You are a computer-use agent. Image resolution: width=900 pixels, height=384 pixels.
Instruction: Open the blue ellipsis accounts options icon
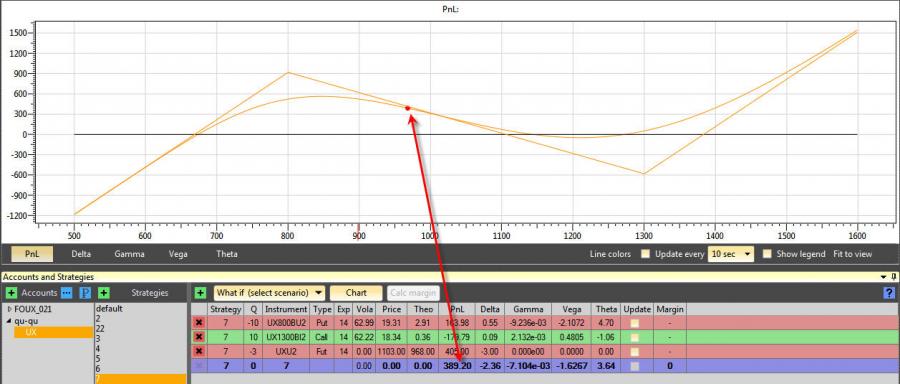(x=67, y=293)
